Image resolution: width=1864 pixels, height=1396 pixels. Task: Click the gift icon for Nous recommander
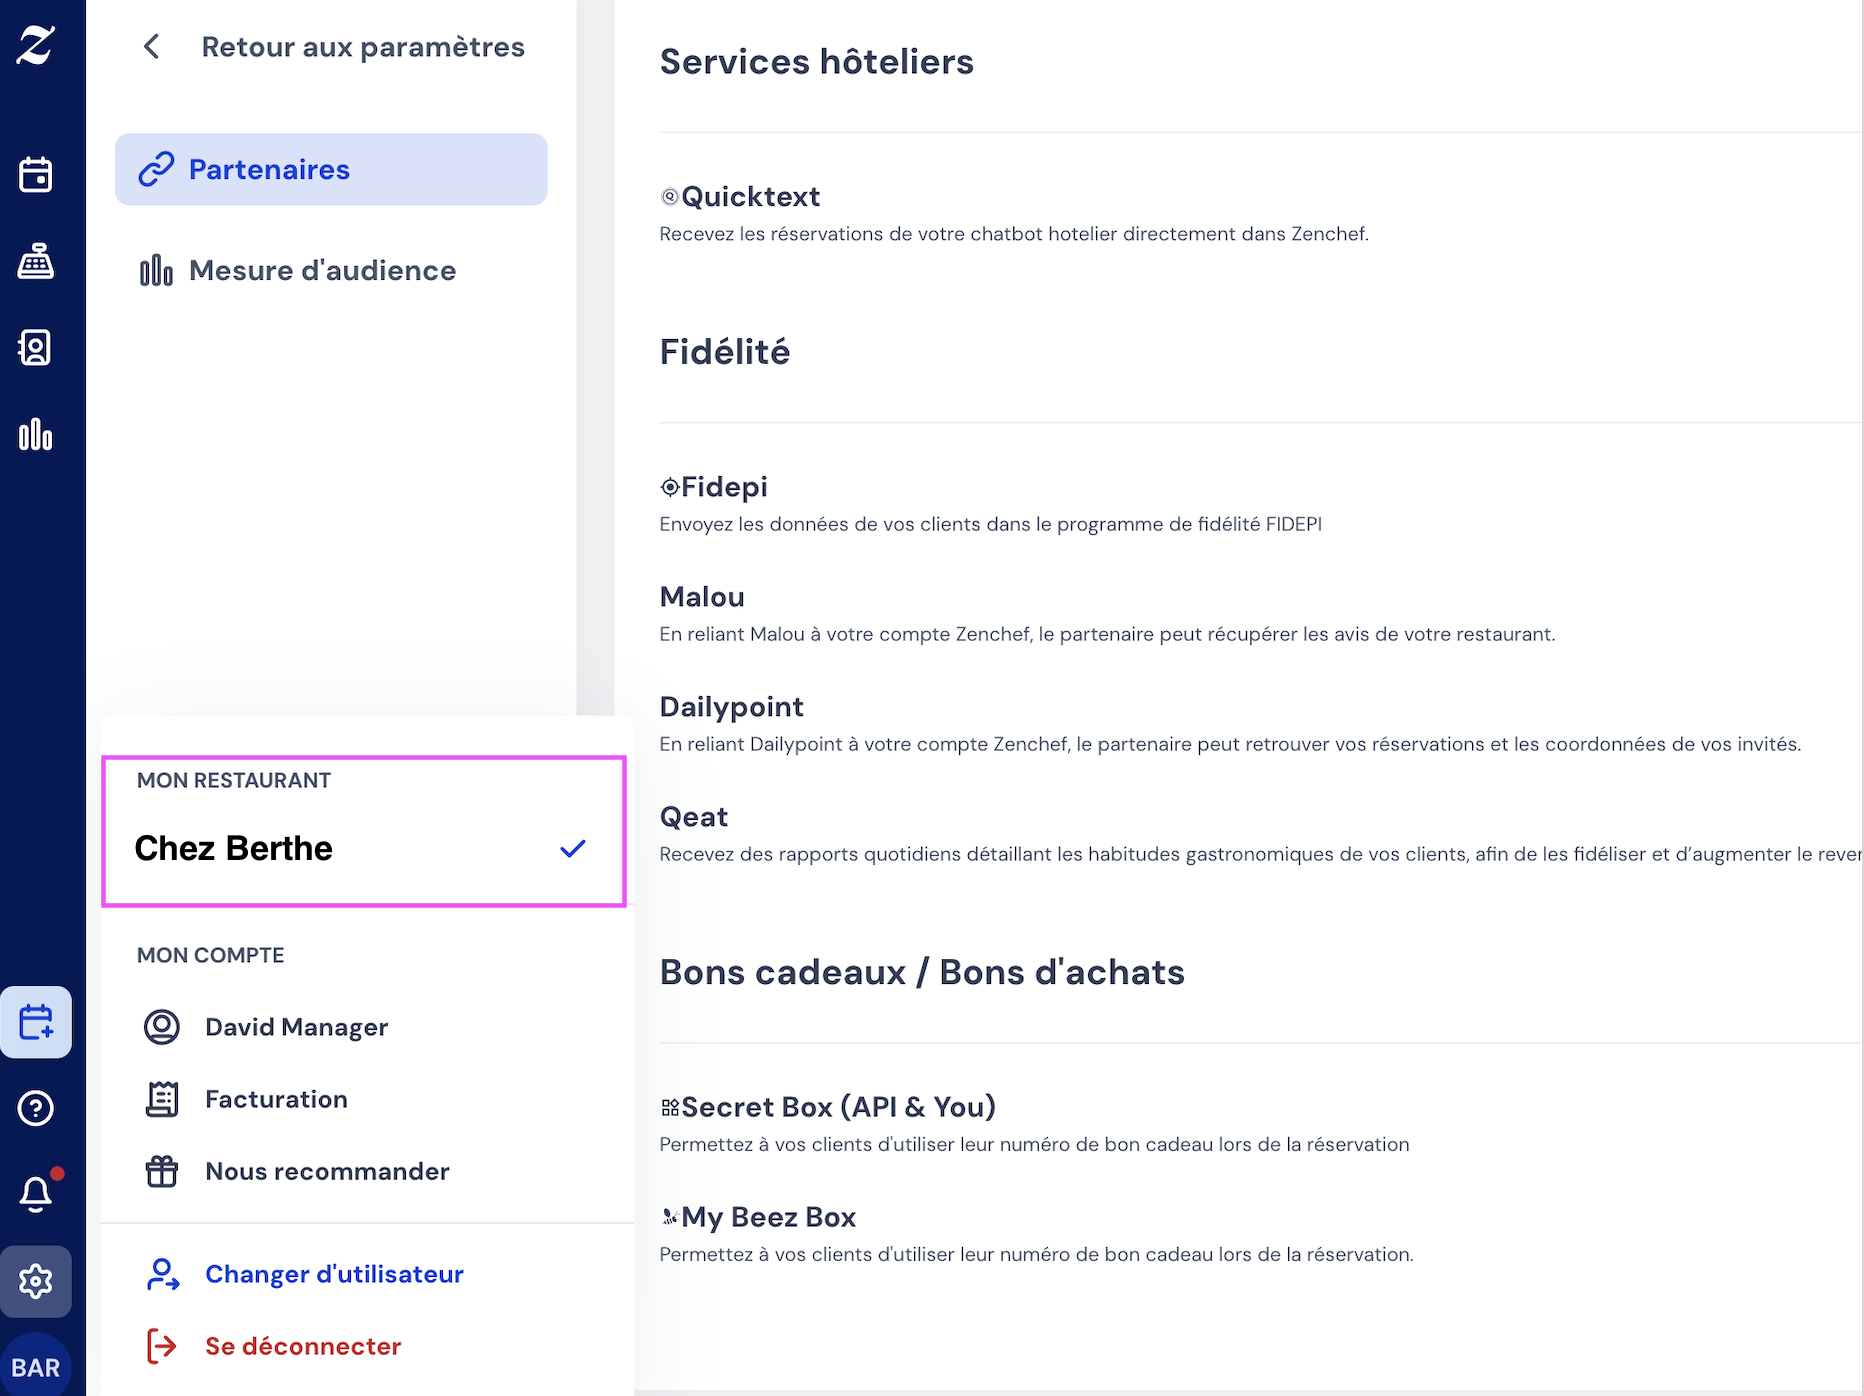click(162, 1171)
